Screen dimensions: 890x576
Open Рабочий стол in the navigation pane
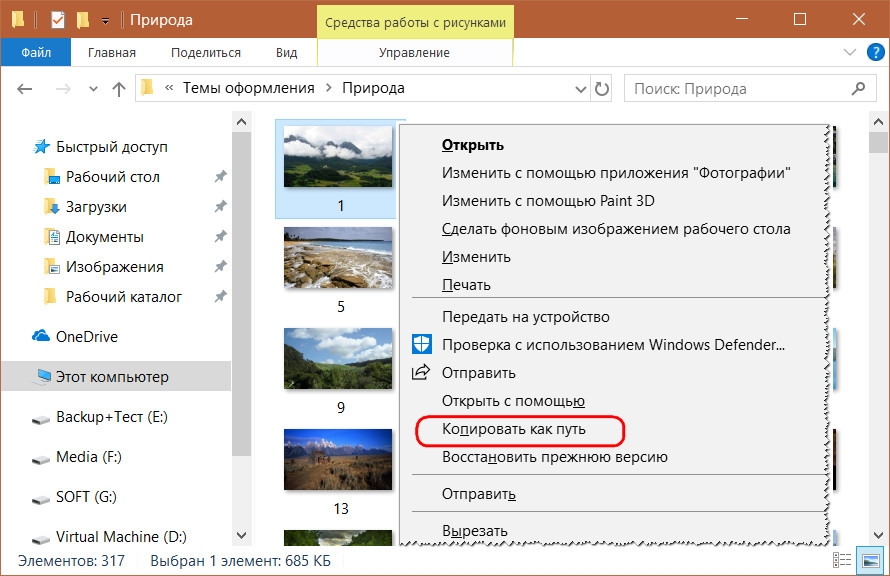[112, 176]
